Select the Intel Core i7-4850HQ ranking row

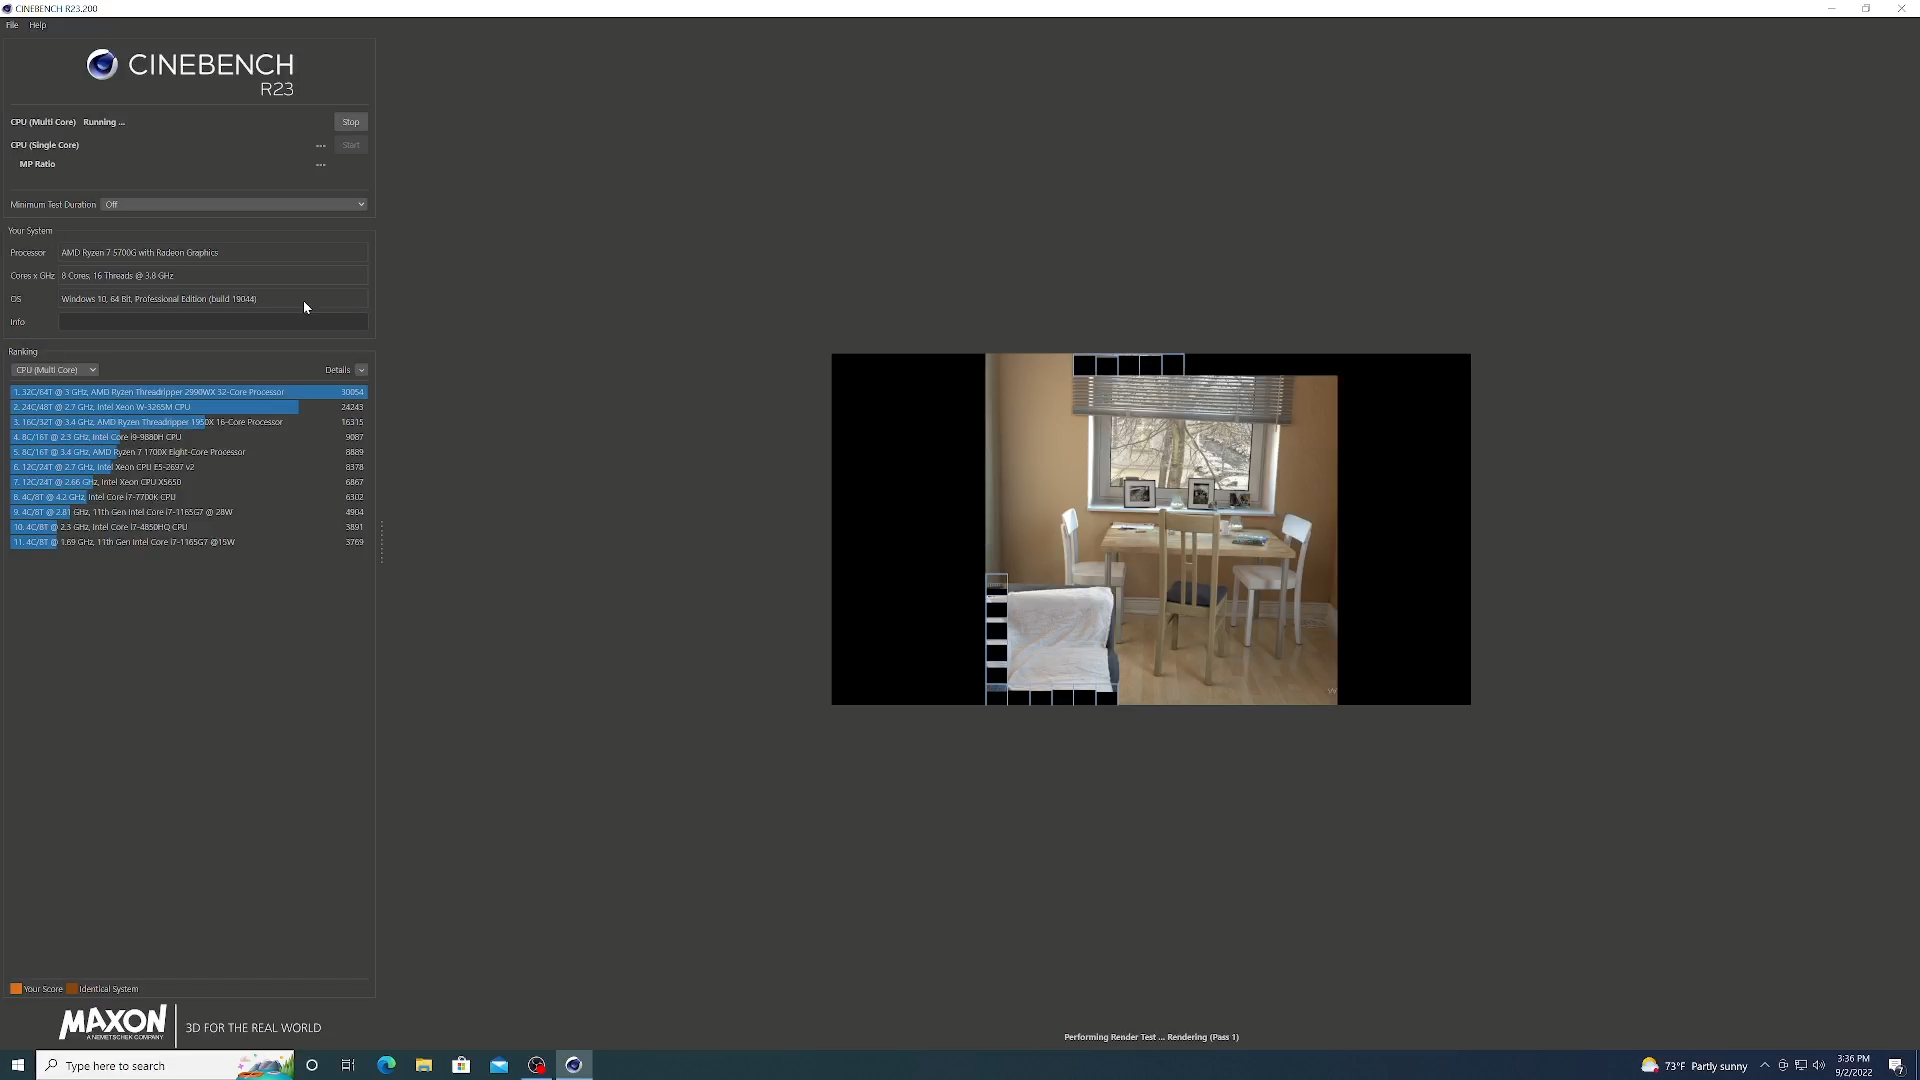coord(189,527)
